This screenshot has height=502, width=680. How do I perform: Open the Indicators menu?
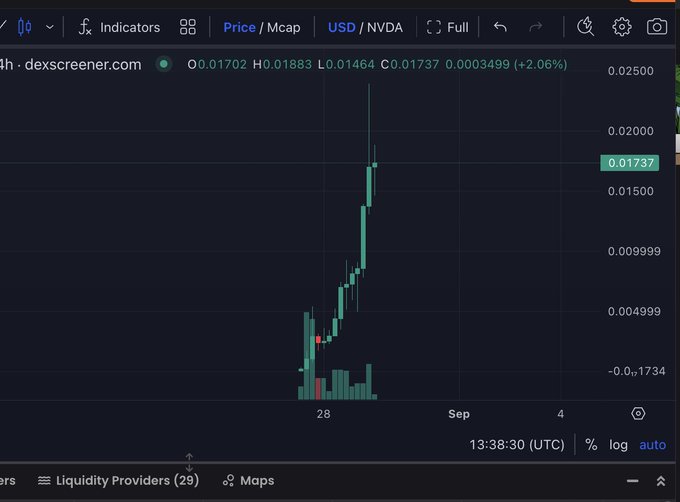tap(119, 27)
